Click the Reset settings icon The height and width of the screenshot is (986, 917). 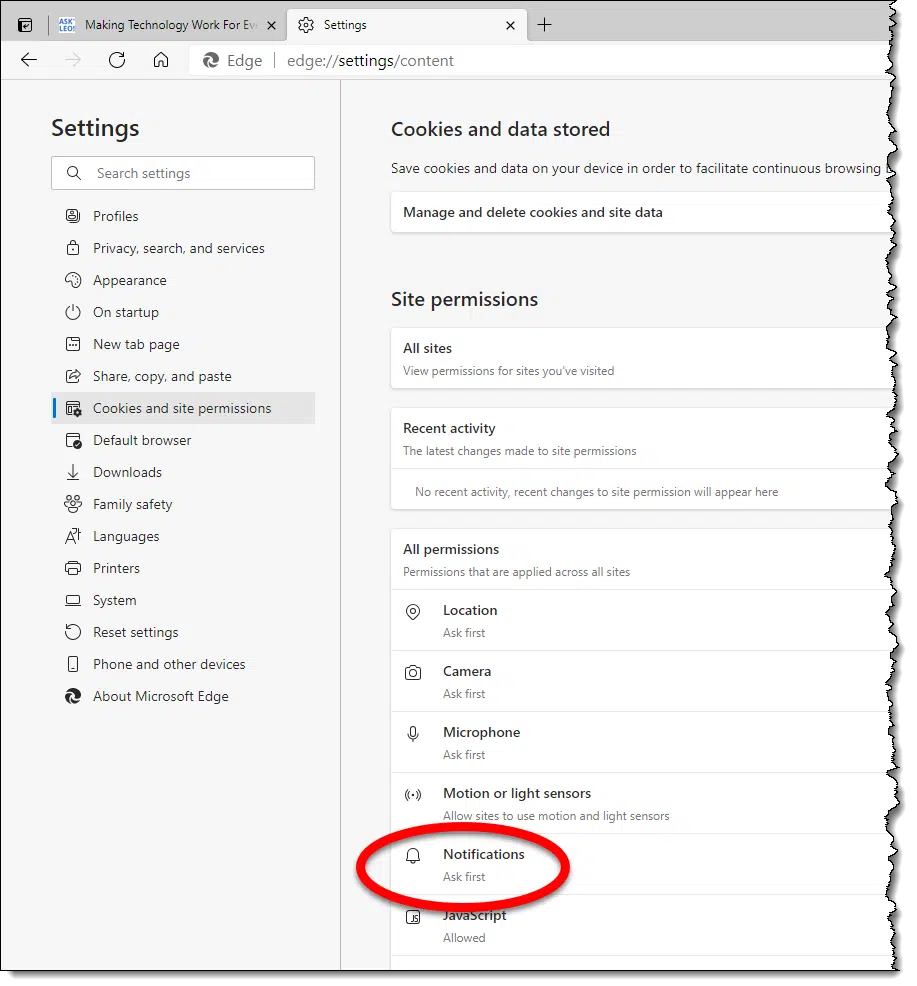[x=73, y=632]
